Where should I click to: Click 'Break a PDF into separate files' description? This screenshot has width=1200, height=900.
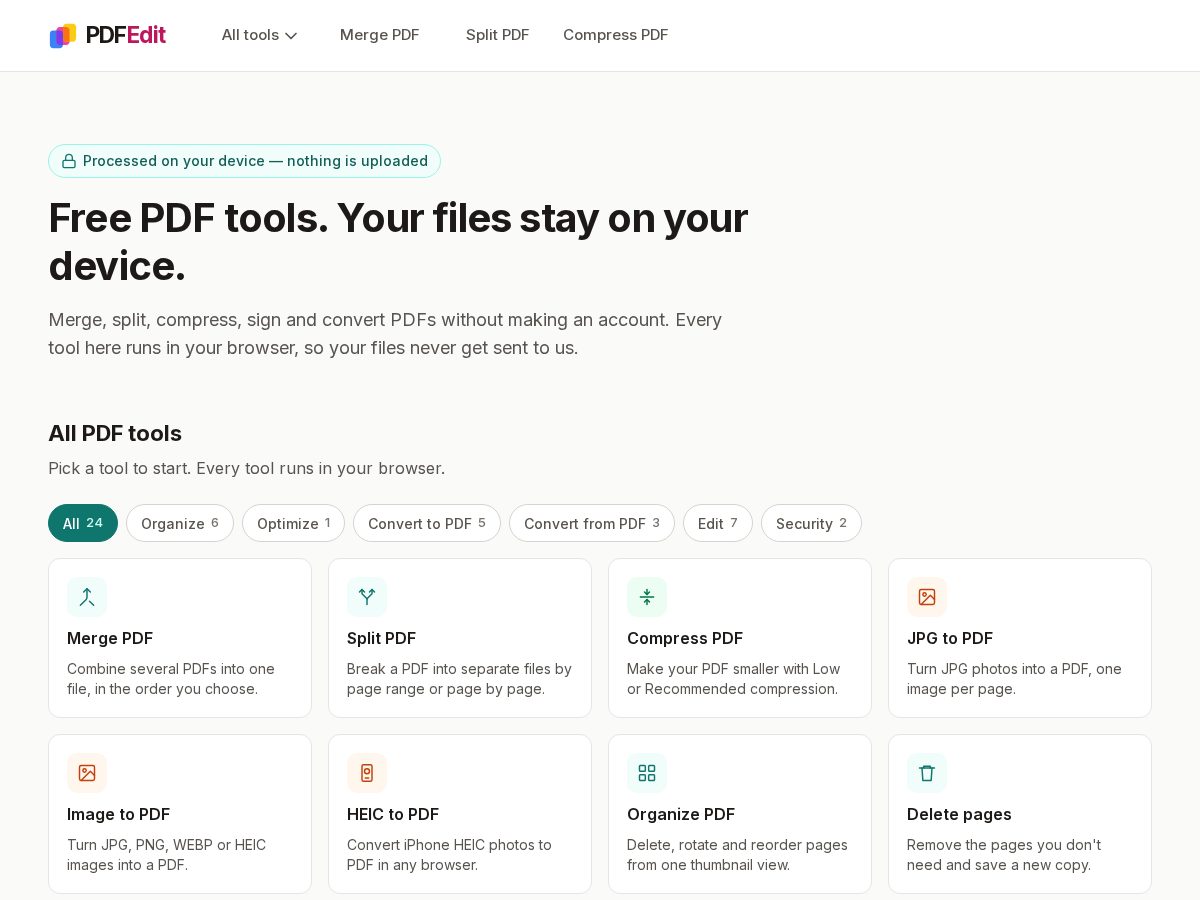click(459, 679)
